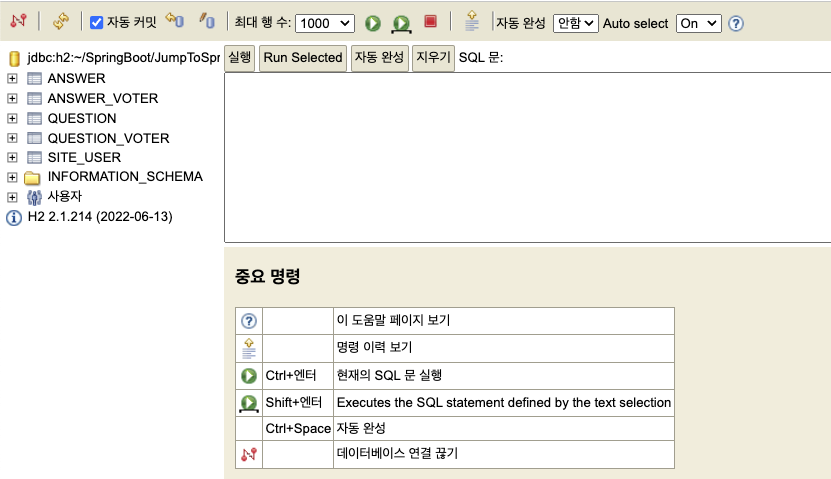This screenshot has height=479, width=831.
Task: Click the history icon in commands table
Action: click(x=249, y=348)
